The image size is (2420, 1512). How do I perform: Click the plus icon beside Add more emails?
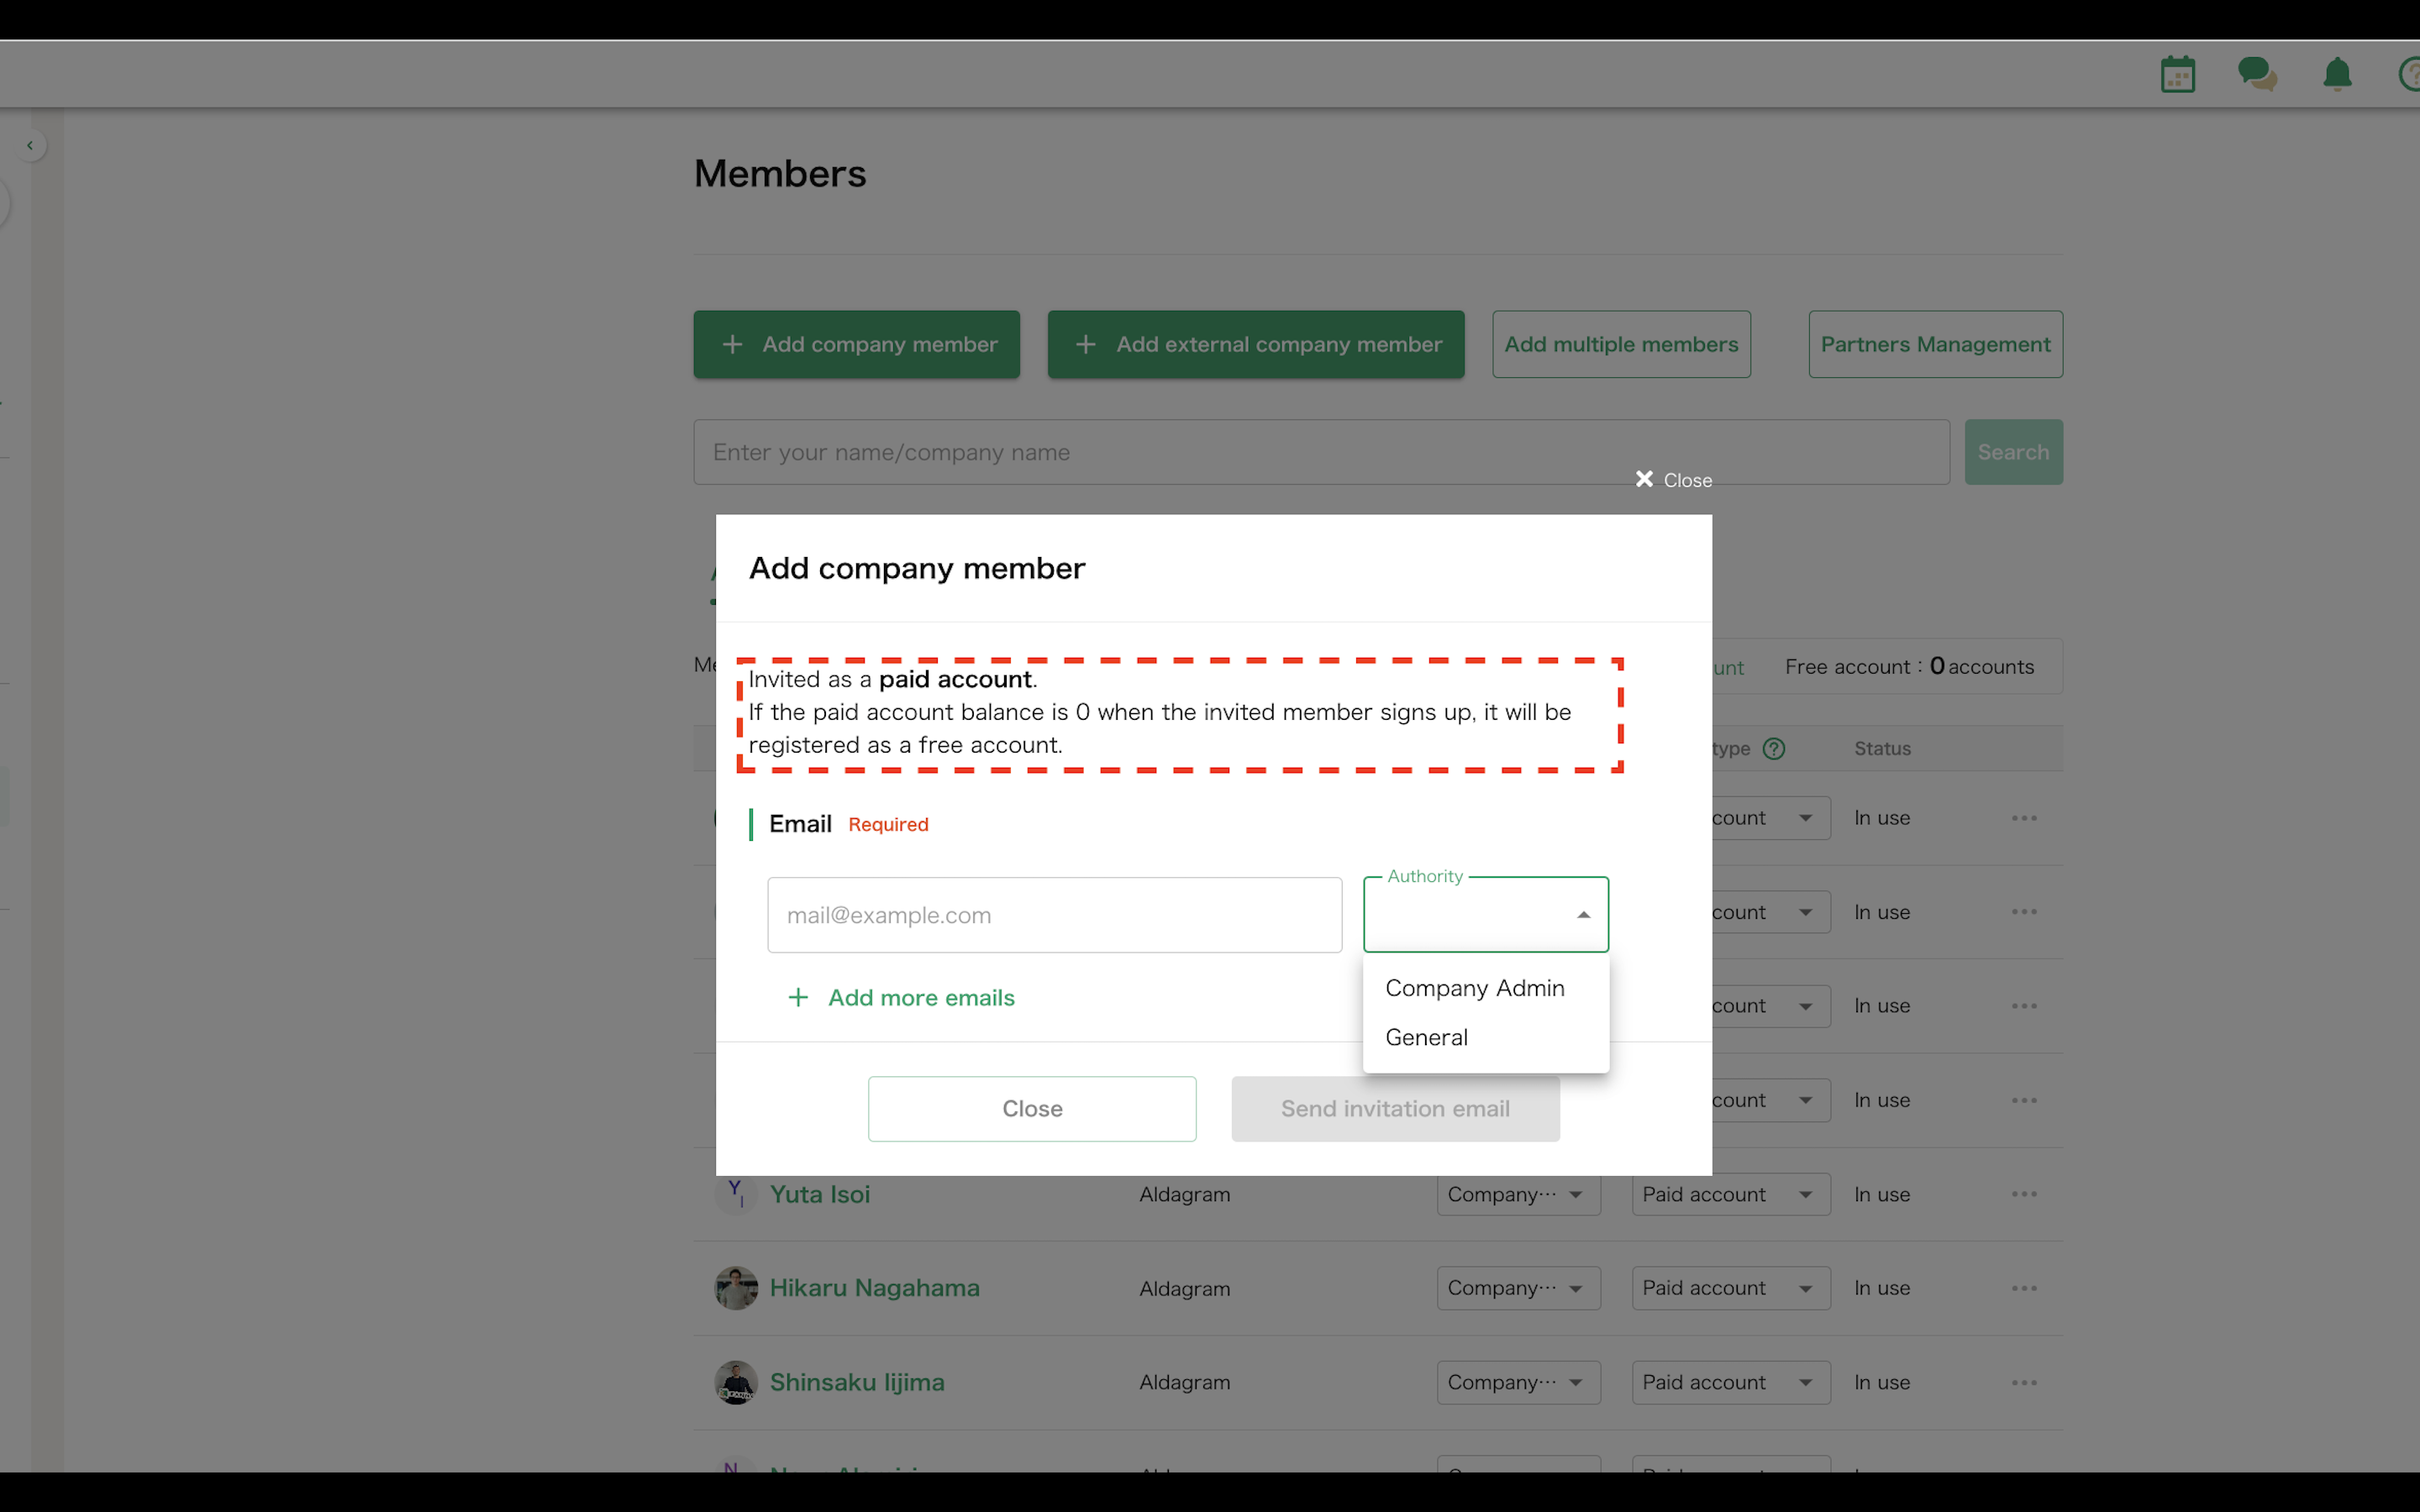(x=798, y=997)
